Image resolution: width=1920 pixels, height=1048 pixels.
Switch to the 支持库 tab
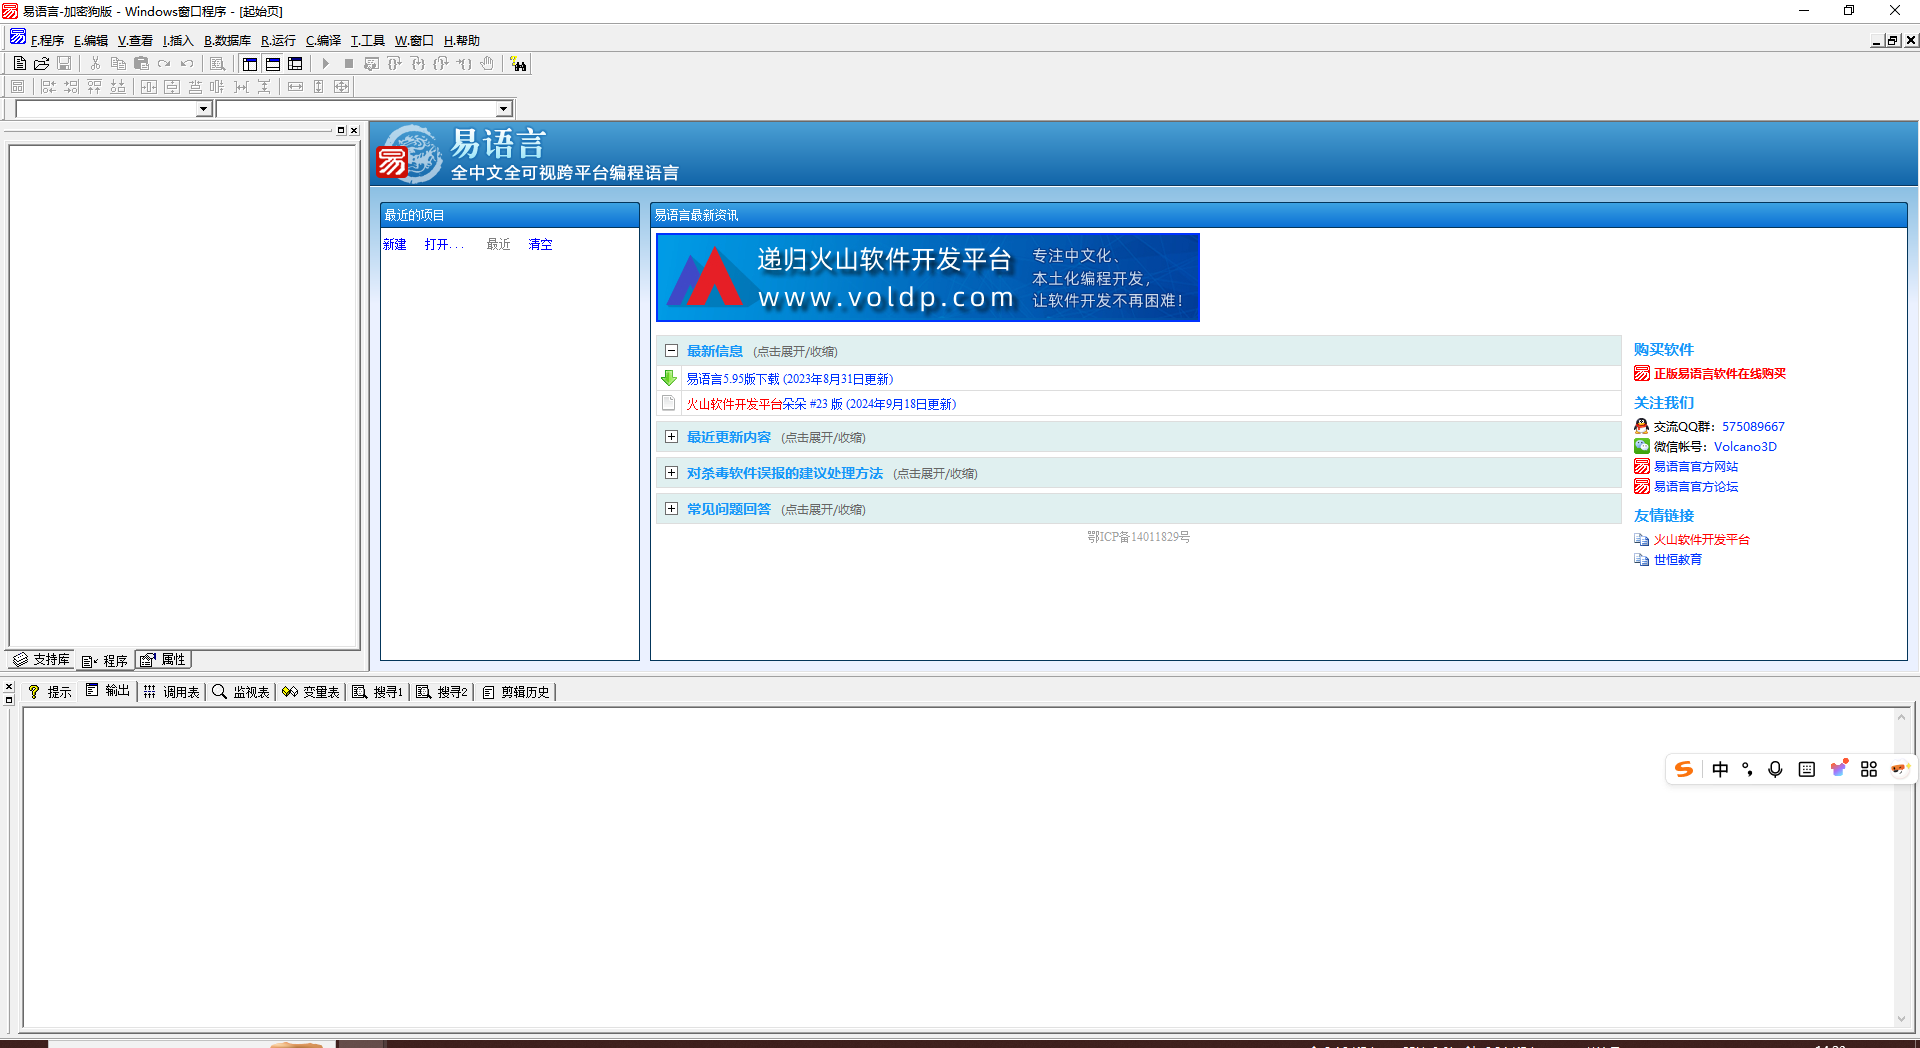click(x=41, y=660)
